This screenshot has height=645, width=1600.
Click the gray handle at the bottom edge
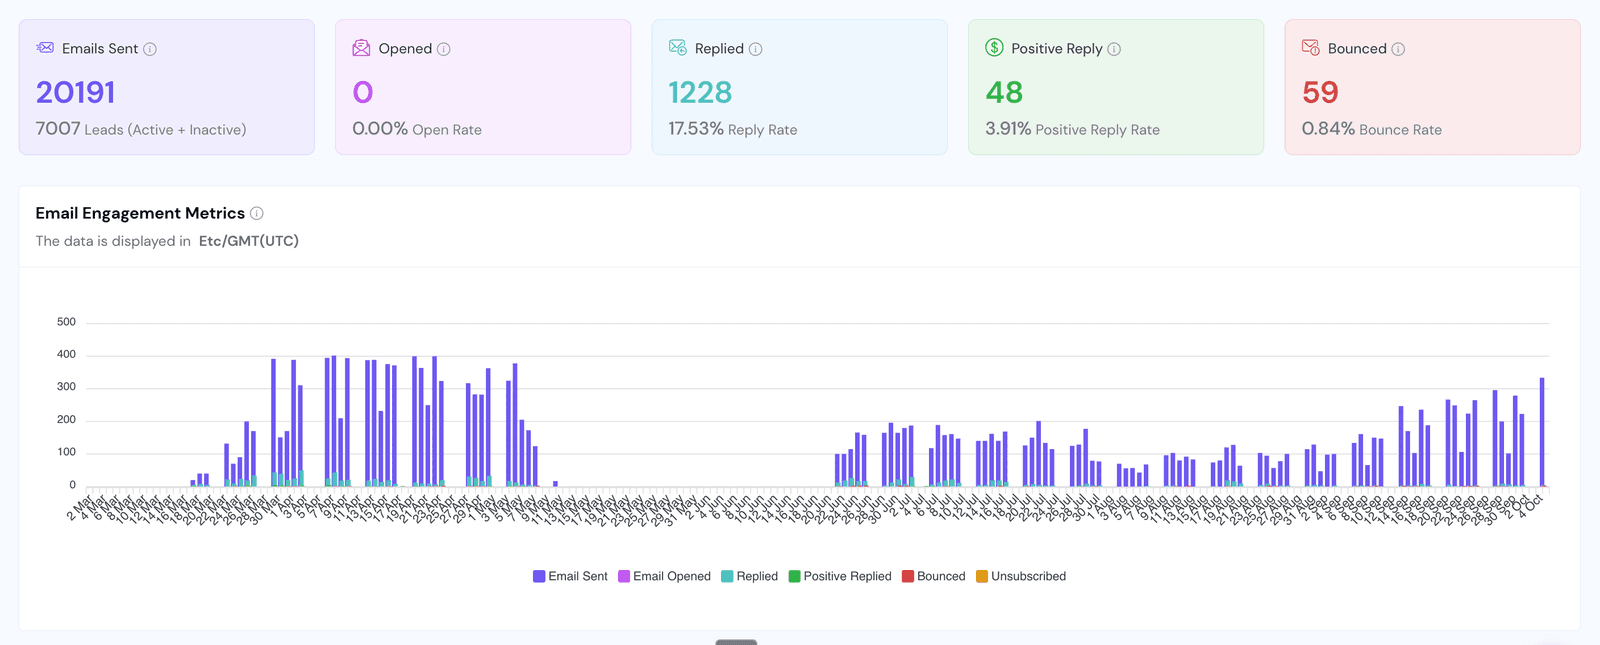tap(736, 642)
